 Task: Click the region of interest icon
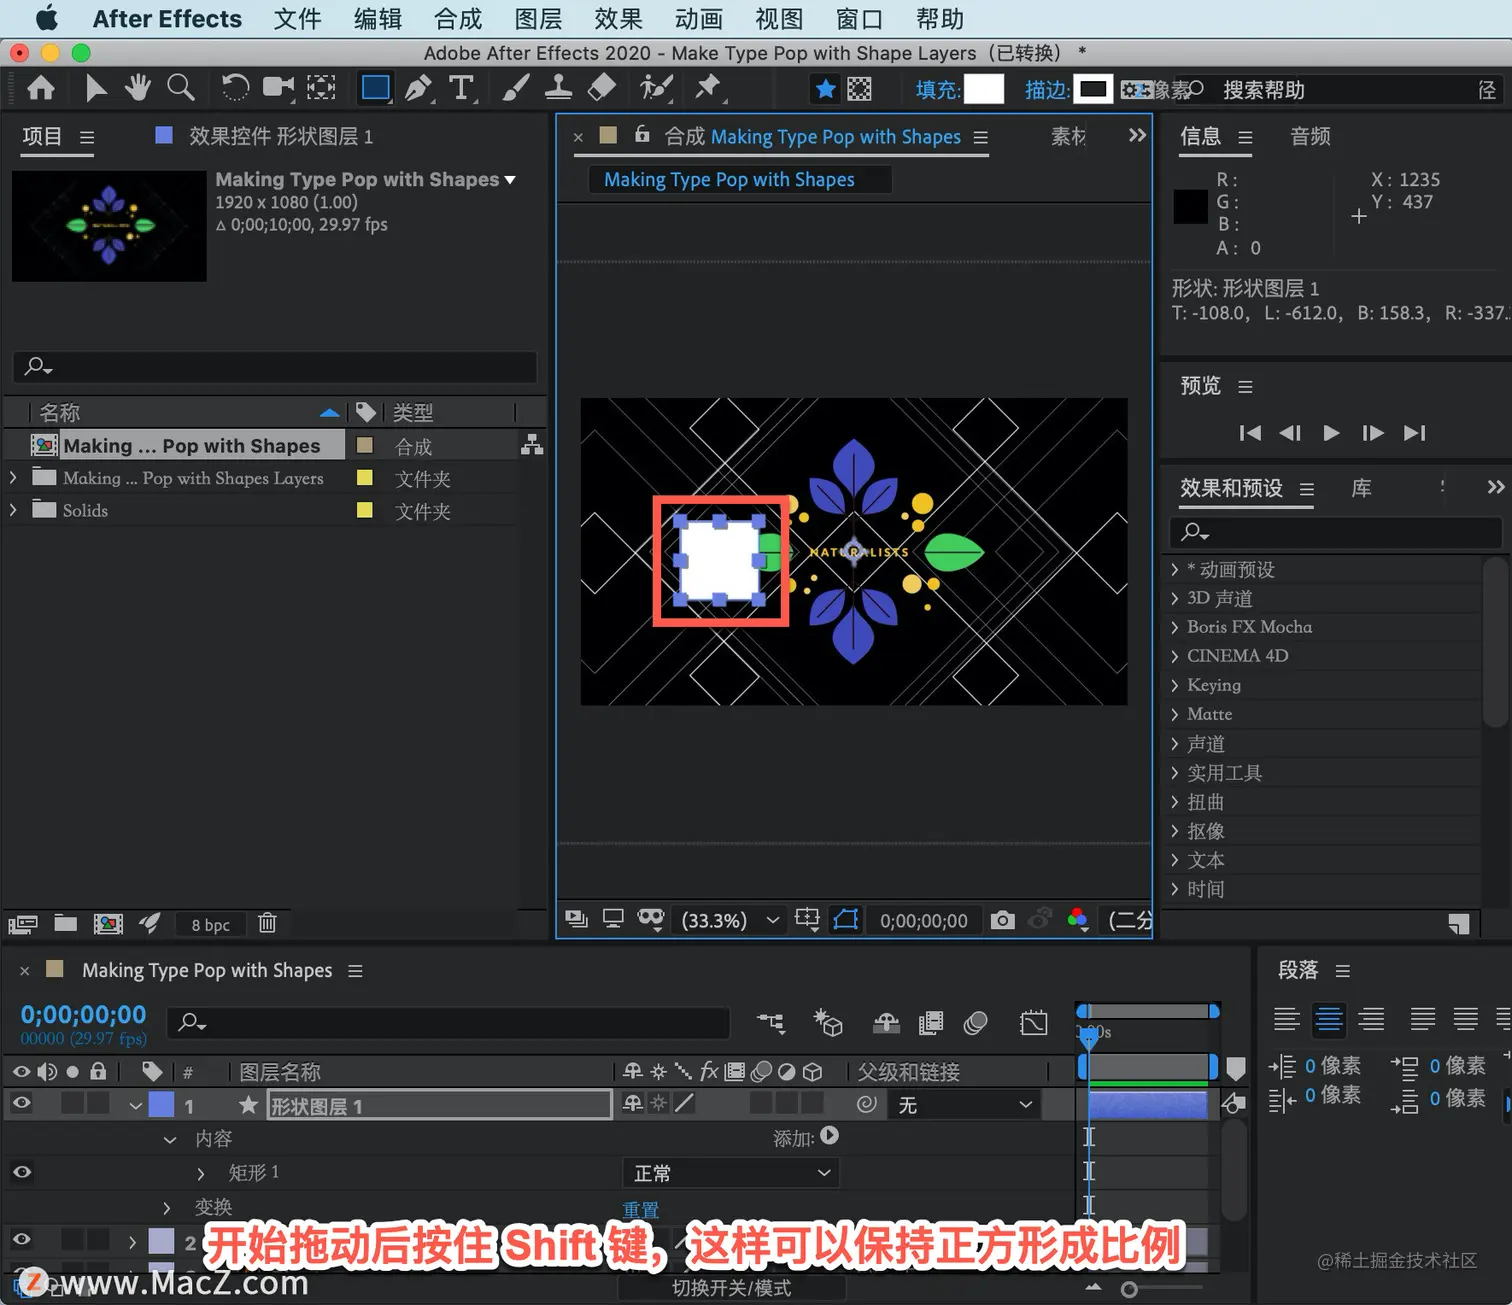pyautogui.click(x=807, y=920)
